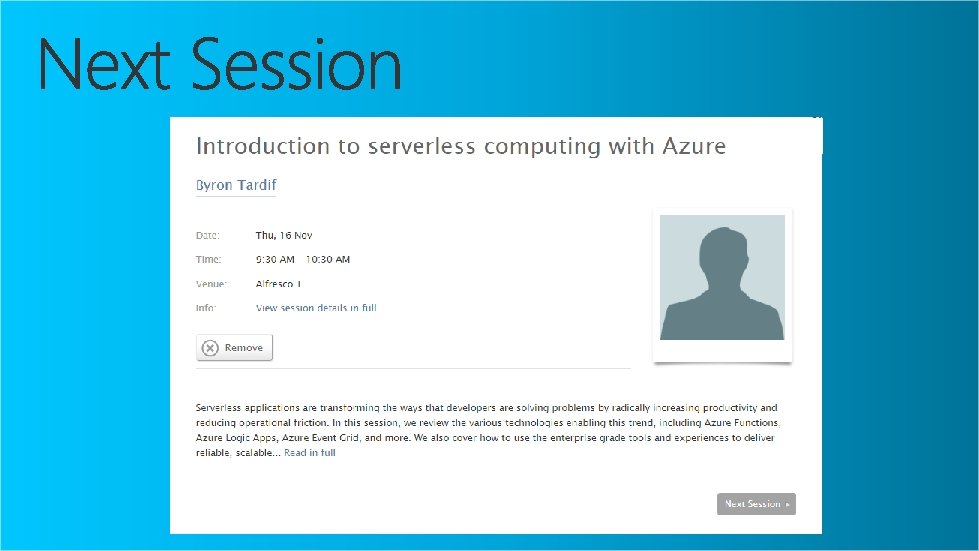Open the Byron Tardif speaker link
The height and width of the screenshot is (551, 979).
(x=236, y=185)
